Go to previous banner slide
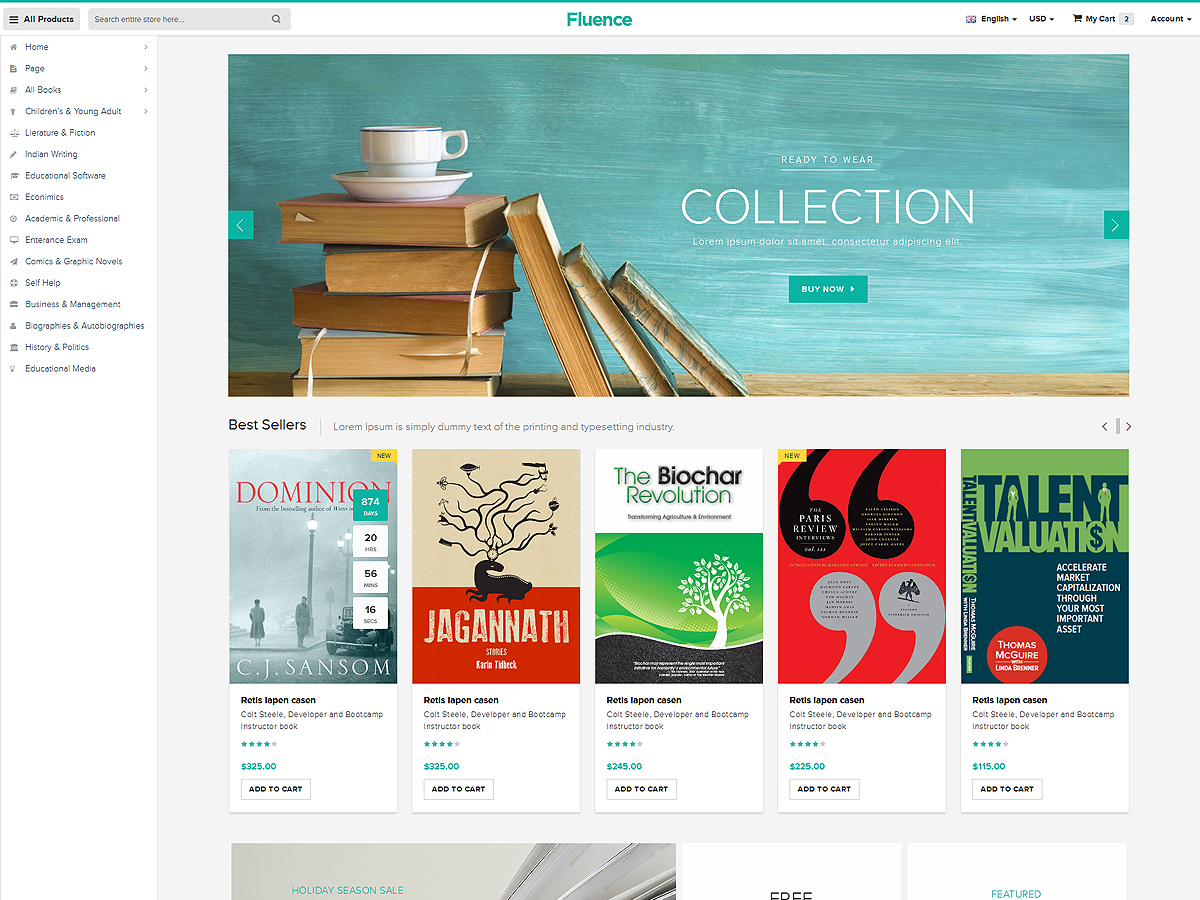 (241, 225)
